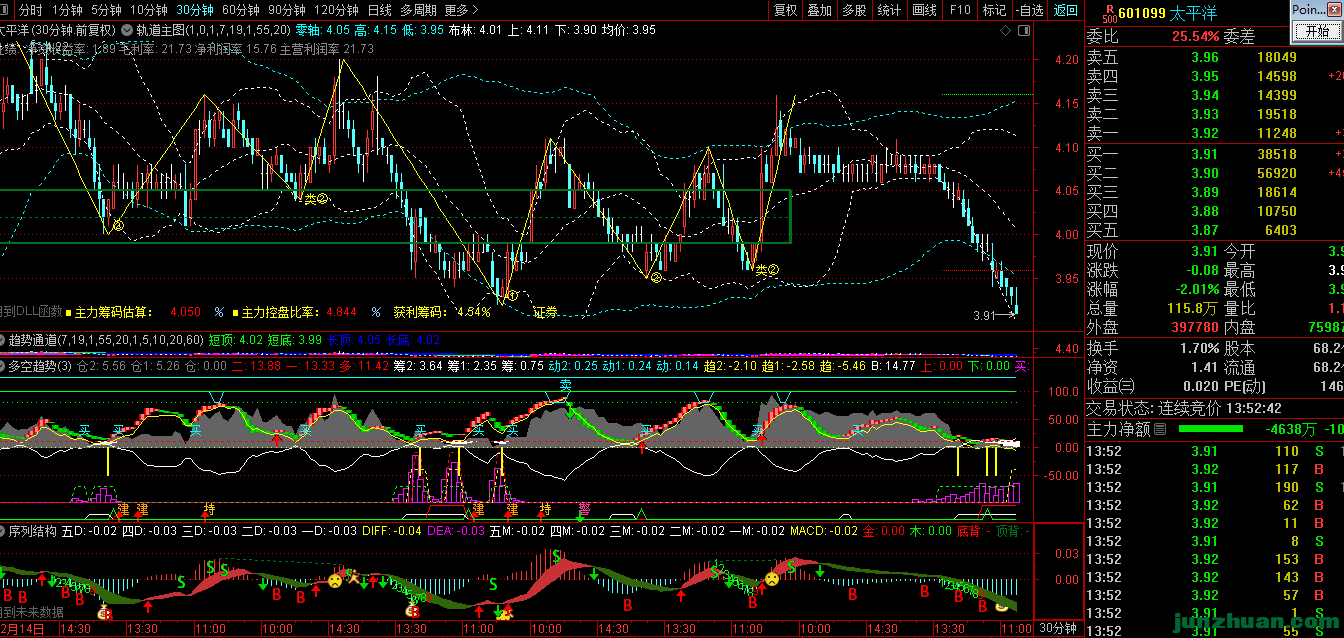Image resolution: width=1344 pixels, height=638 pixels.
Task: Click the sad face icon in 序列结构 chart
Action: tap(336, 580)
